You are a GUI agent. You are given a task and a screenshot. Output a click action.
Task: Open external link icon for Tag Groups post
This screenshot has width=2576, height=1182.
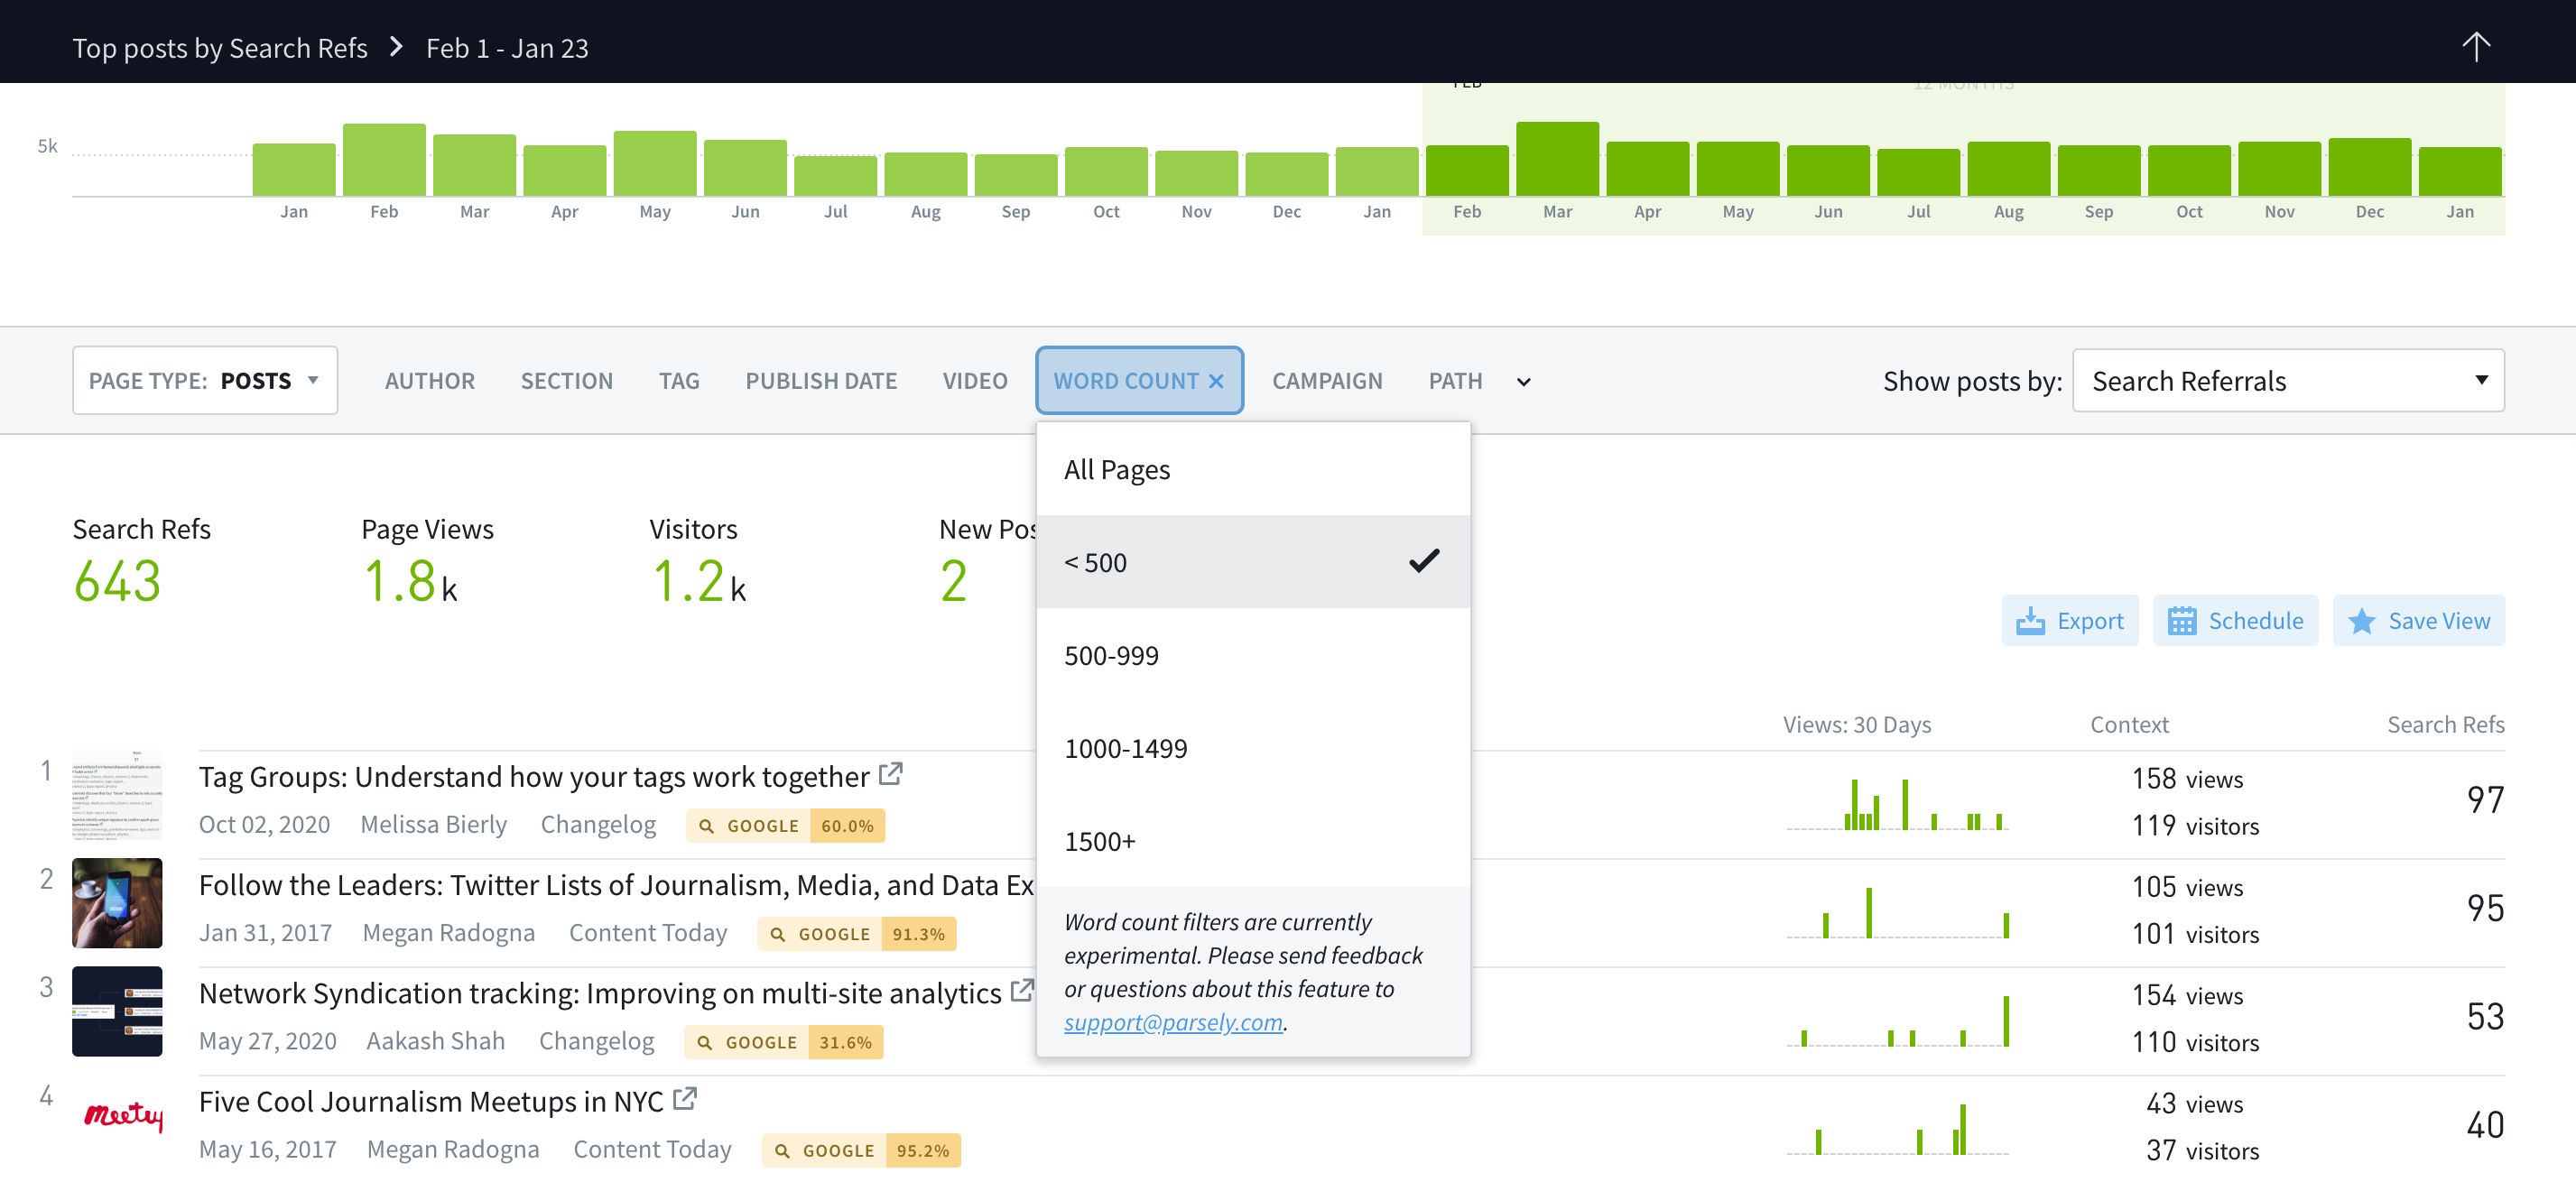(x=890, y=774)
